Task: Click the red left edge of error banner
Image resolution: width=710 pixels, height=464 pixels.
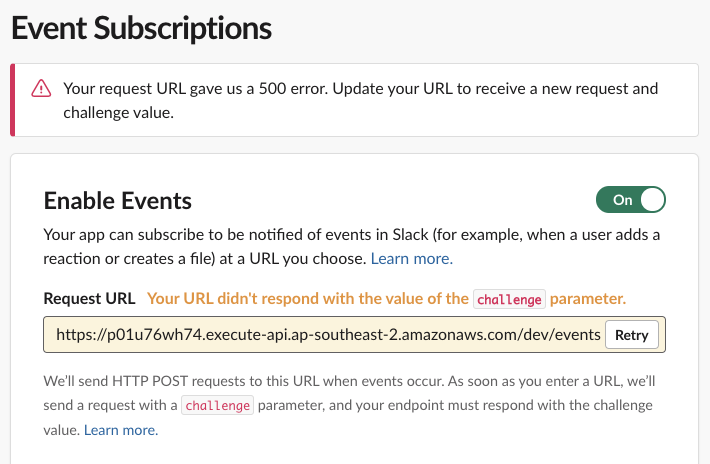Action: [x=13, y=100]
